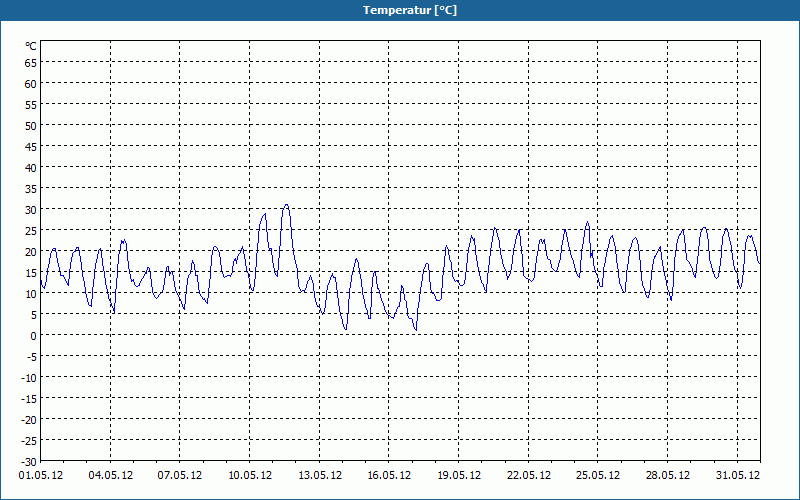
Task: Select the 22.05.12 date label
Action: [529, 476]
